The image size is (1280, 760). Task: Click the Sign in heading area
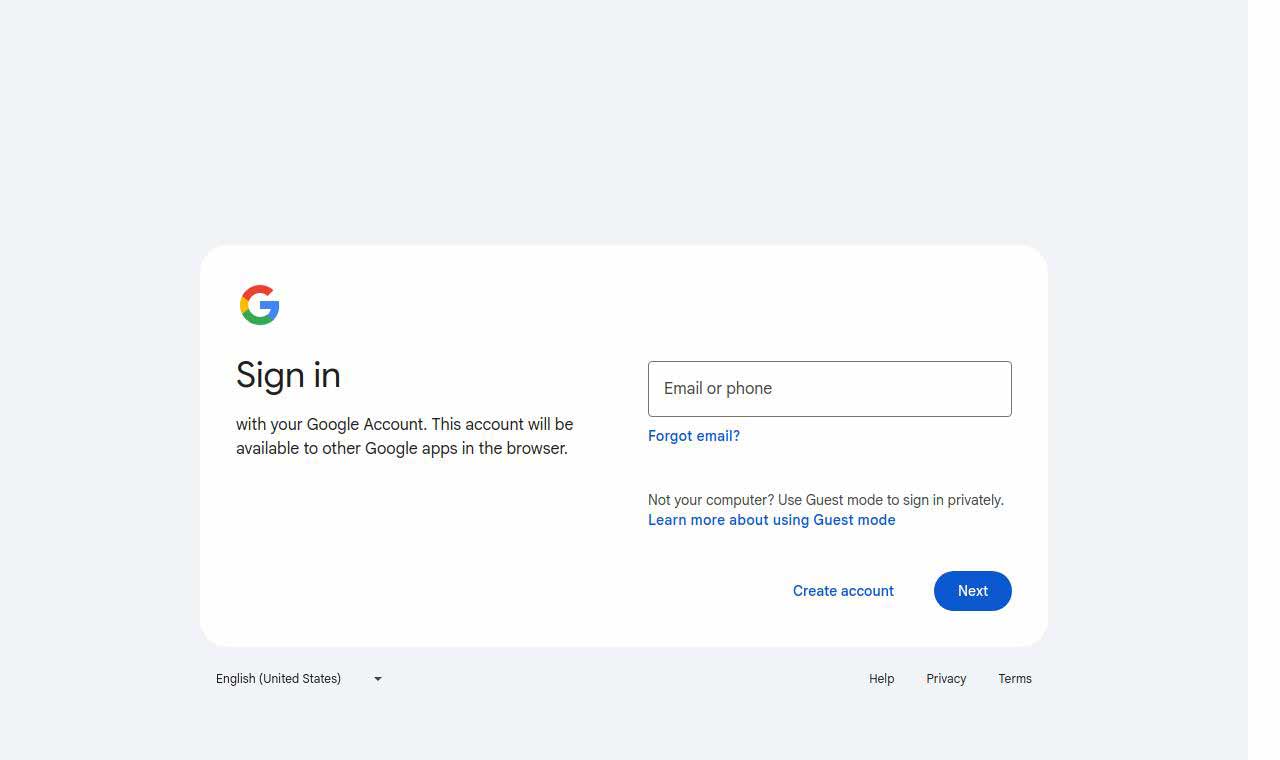click(x=288, y=375)
